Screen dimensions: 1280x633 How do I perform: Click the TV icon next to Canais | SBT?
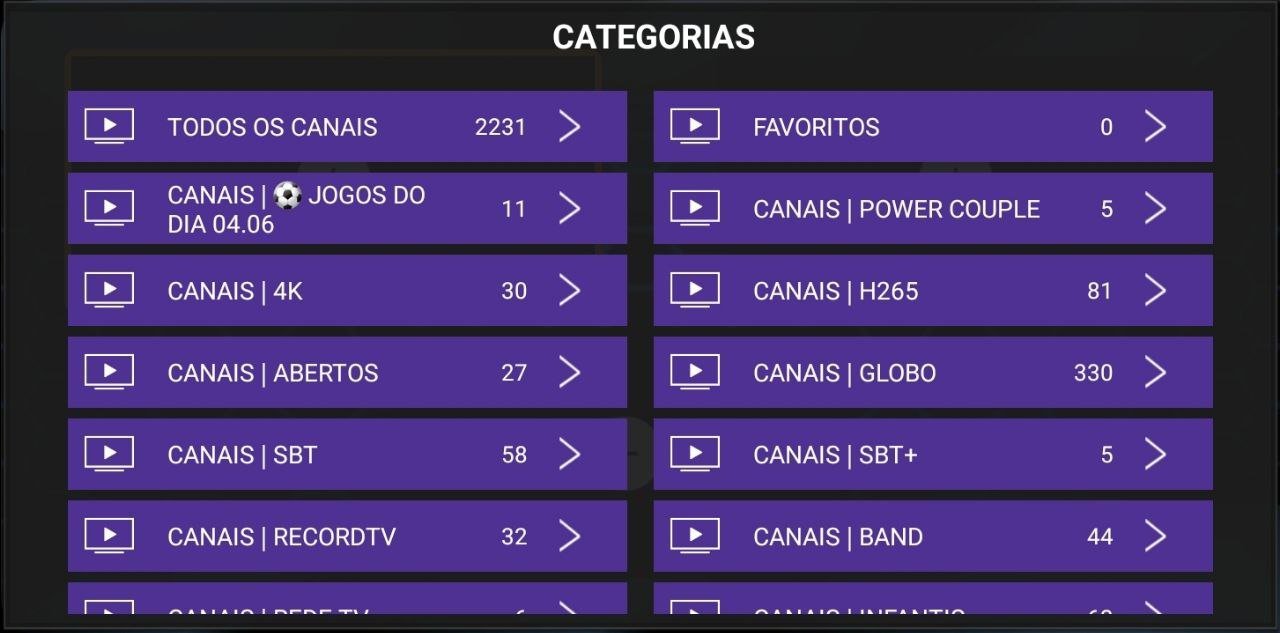coord(109,455)
